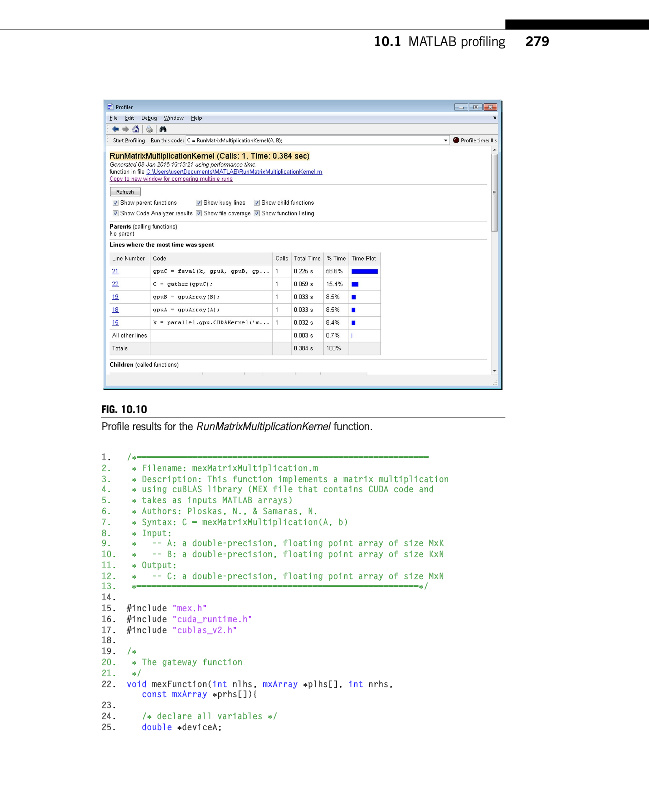
Task: Click the Home icon in Profiler toolbar
Action: click(x=134, y=129)
